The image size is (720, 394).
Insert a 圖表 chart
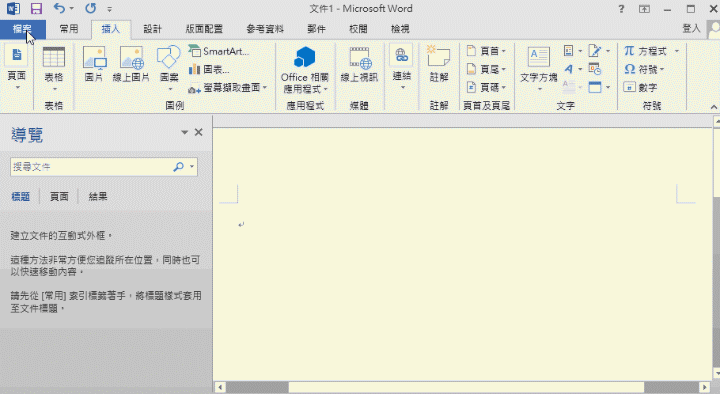pyautogui.click(x=209, y=69)
